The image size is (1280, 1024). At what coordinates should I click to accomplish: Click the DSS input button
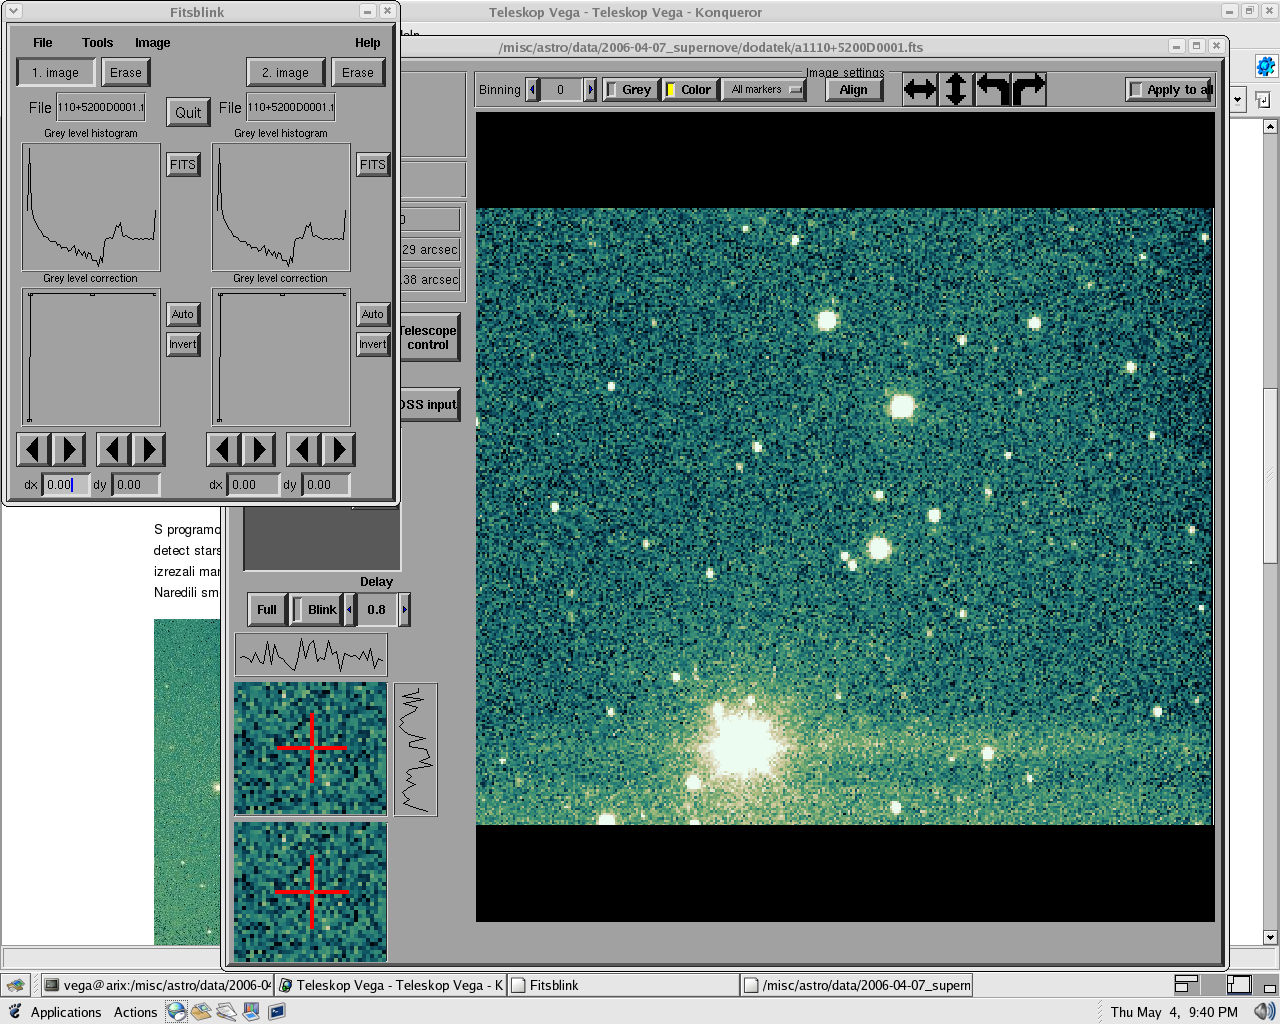[429, 404]
